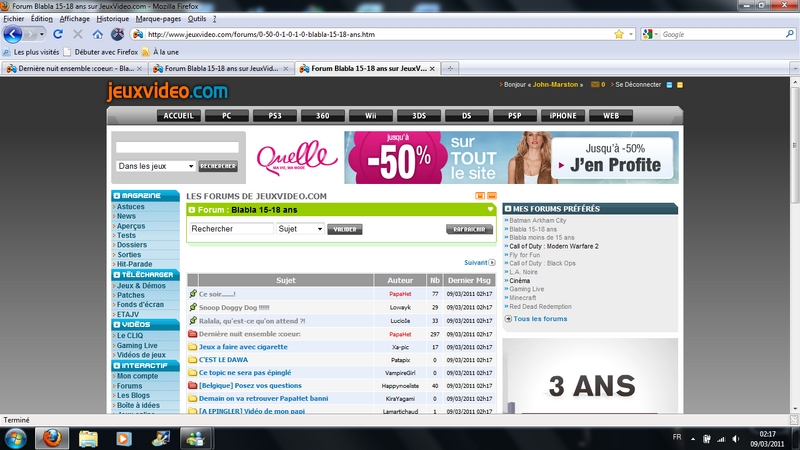Stop loading with the X icon
The image size is (800, 450).
[x=78, y=34]
